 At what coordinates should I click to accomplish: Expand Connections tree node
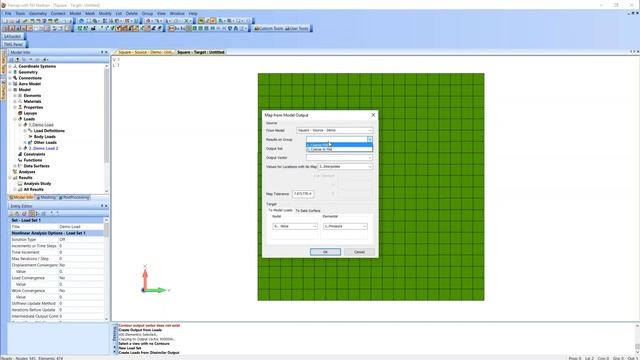(x=10, y=78)
